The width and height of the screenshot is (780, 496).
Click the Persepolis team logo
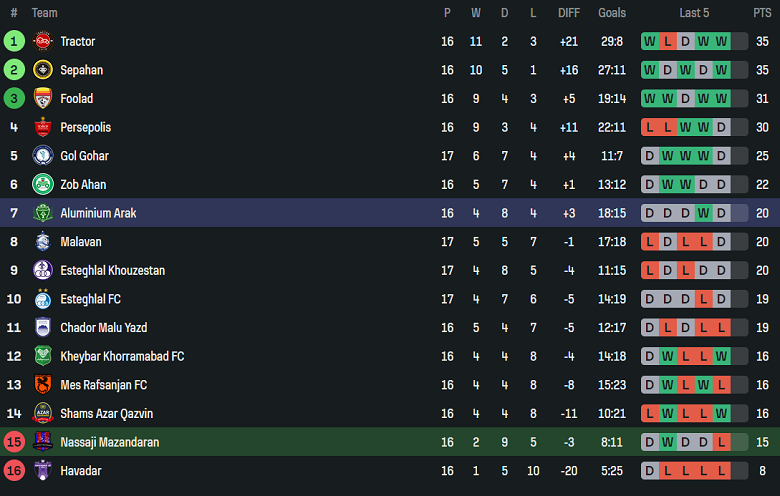click(42, 127)
